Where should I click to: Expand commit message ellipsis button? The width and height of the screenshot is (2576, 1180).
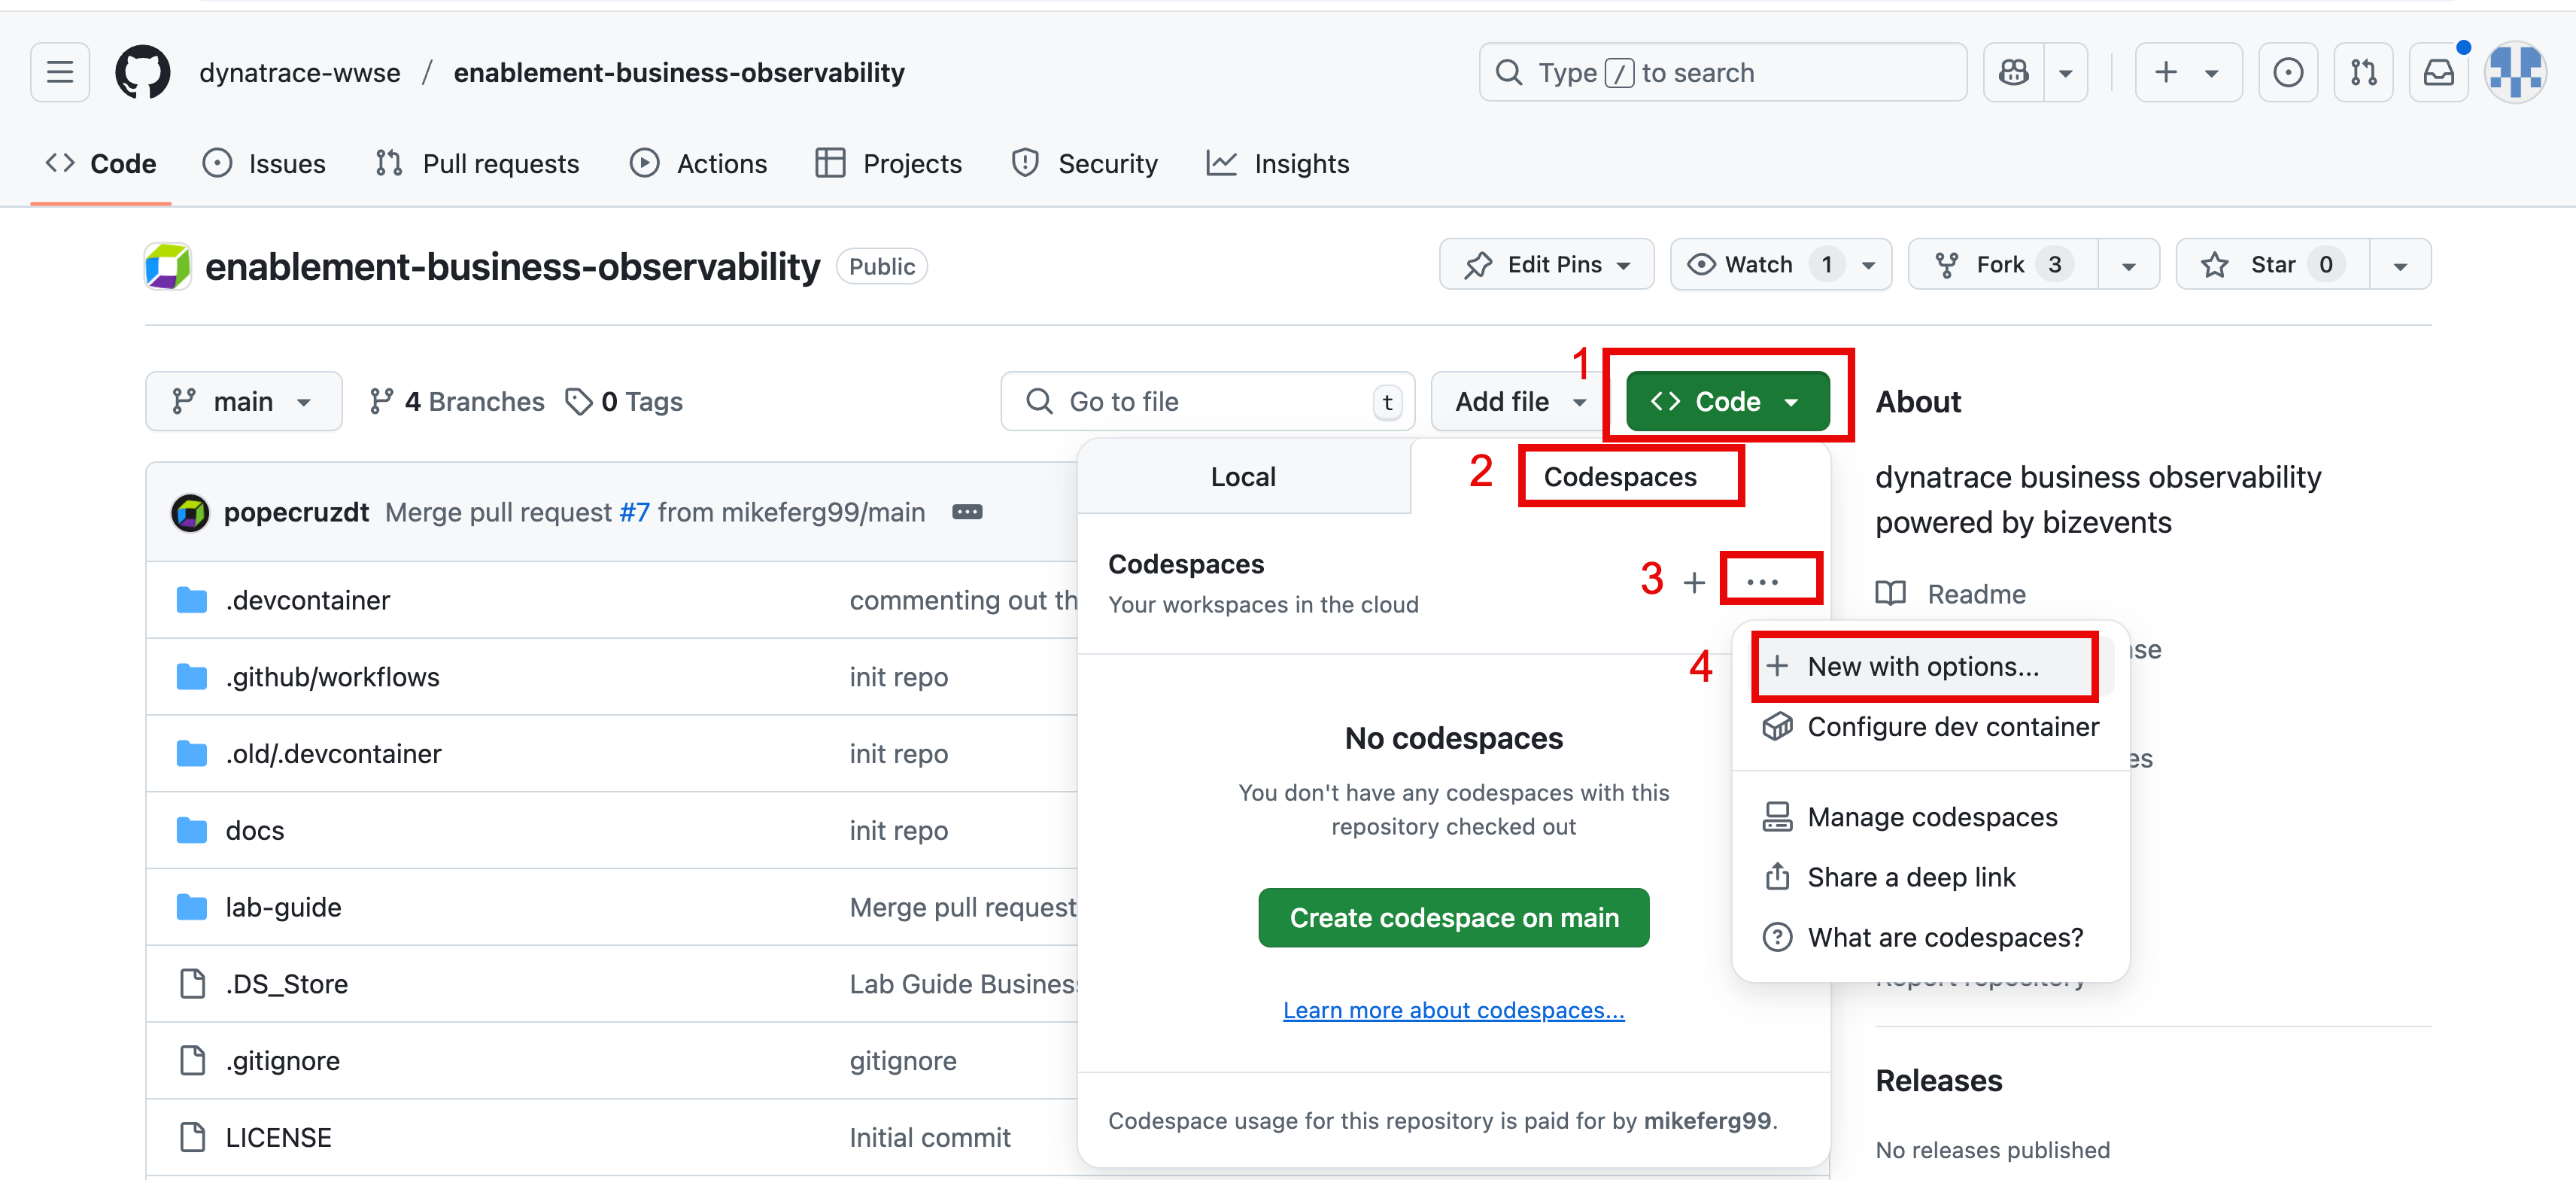click(967, 512)
